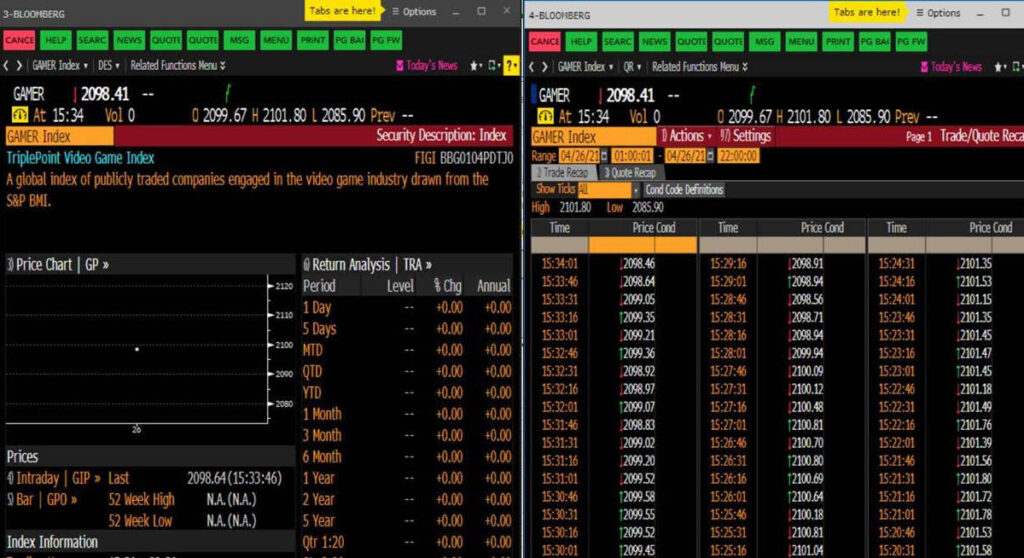Open Settings in Trade/Quote Recap
1024x558 pixels.
click(x=745, y=136)
